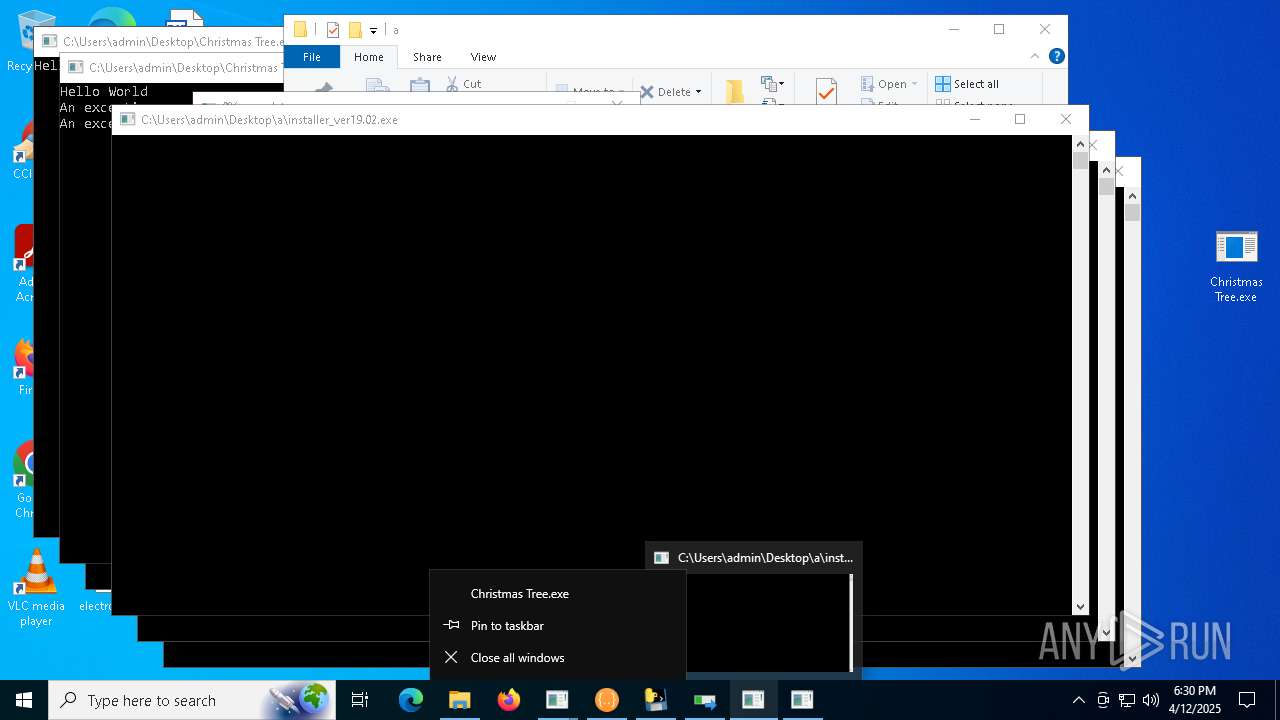Click the Delete button in Explorer ribbon

click(x=665, y=92)
